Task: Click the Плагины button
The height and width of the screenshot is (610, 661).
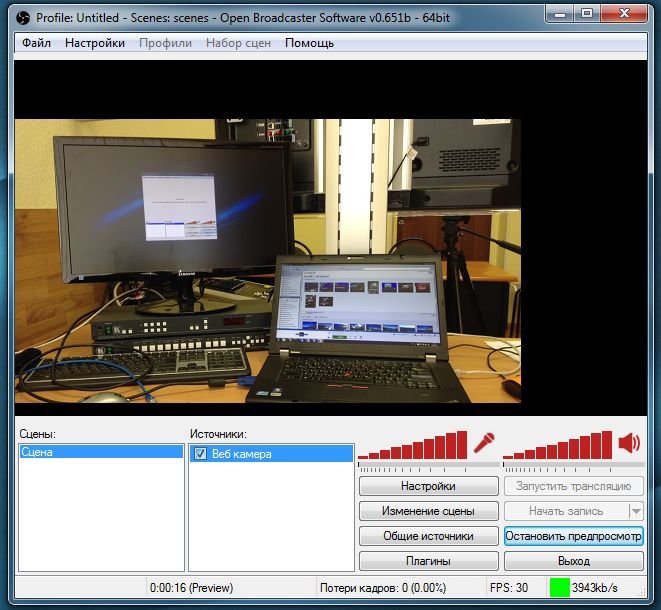Action: point(428,561)
